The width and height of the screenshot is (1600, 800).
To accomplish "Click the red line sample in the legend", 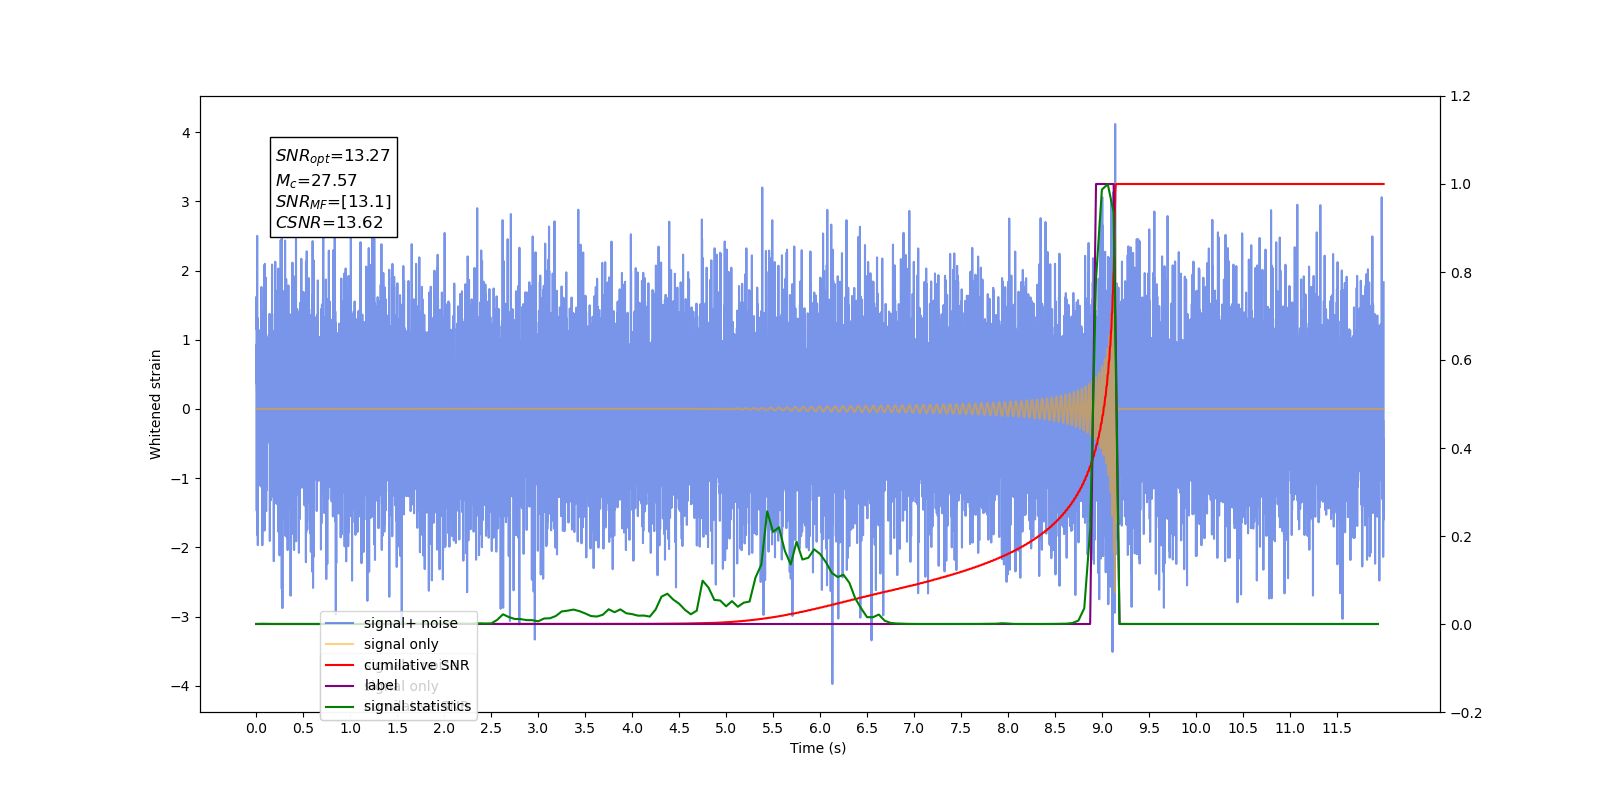I will coord(340,665).
